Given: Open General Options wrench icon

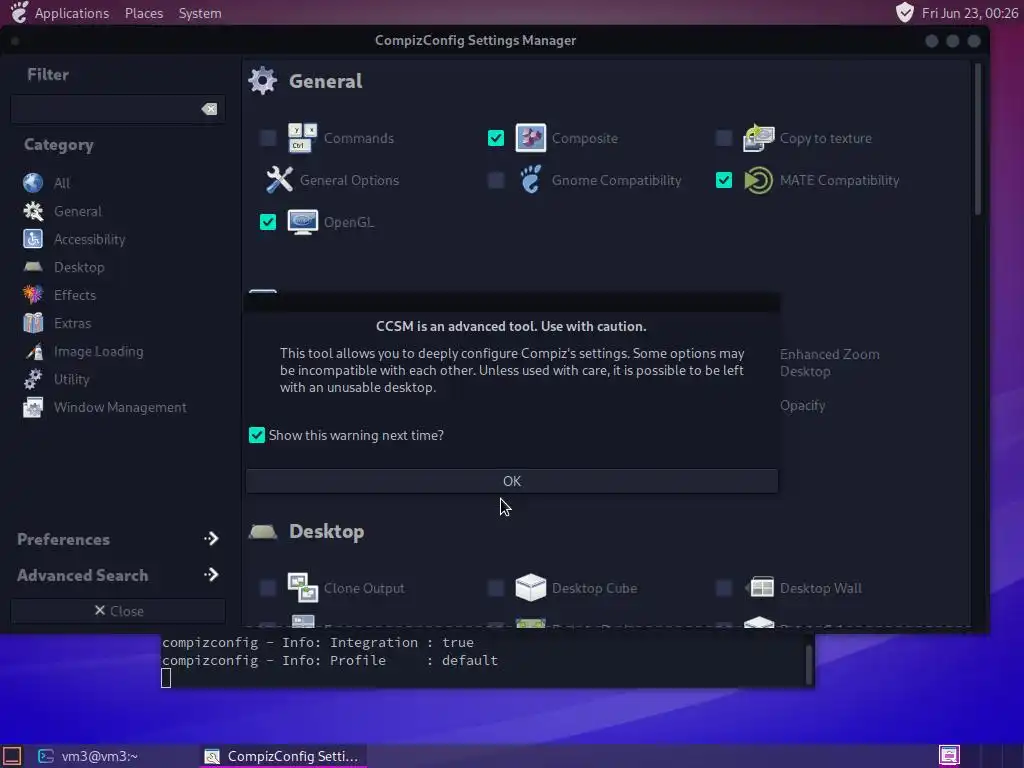Looking at the screenshot, I should tap(280, 180).
